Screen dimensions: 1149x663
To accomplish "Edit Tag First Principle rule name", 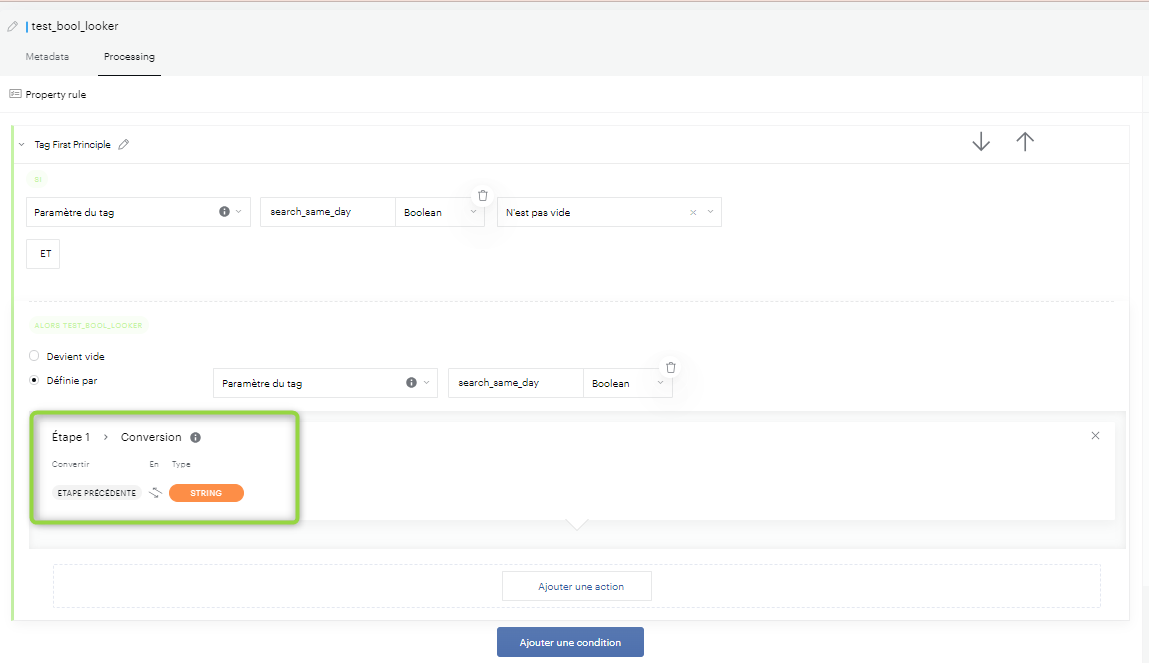I will 124,145.
